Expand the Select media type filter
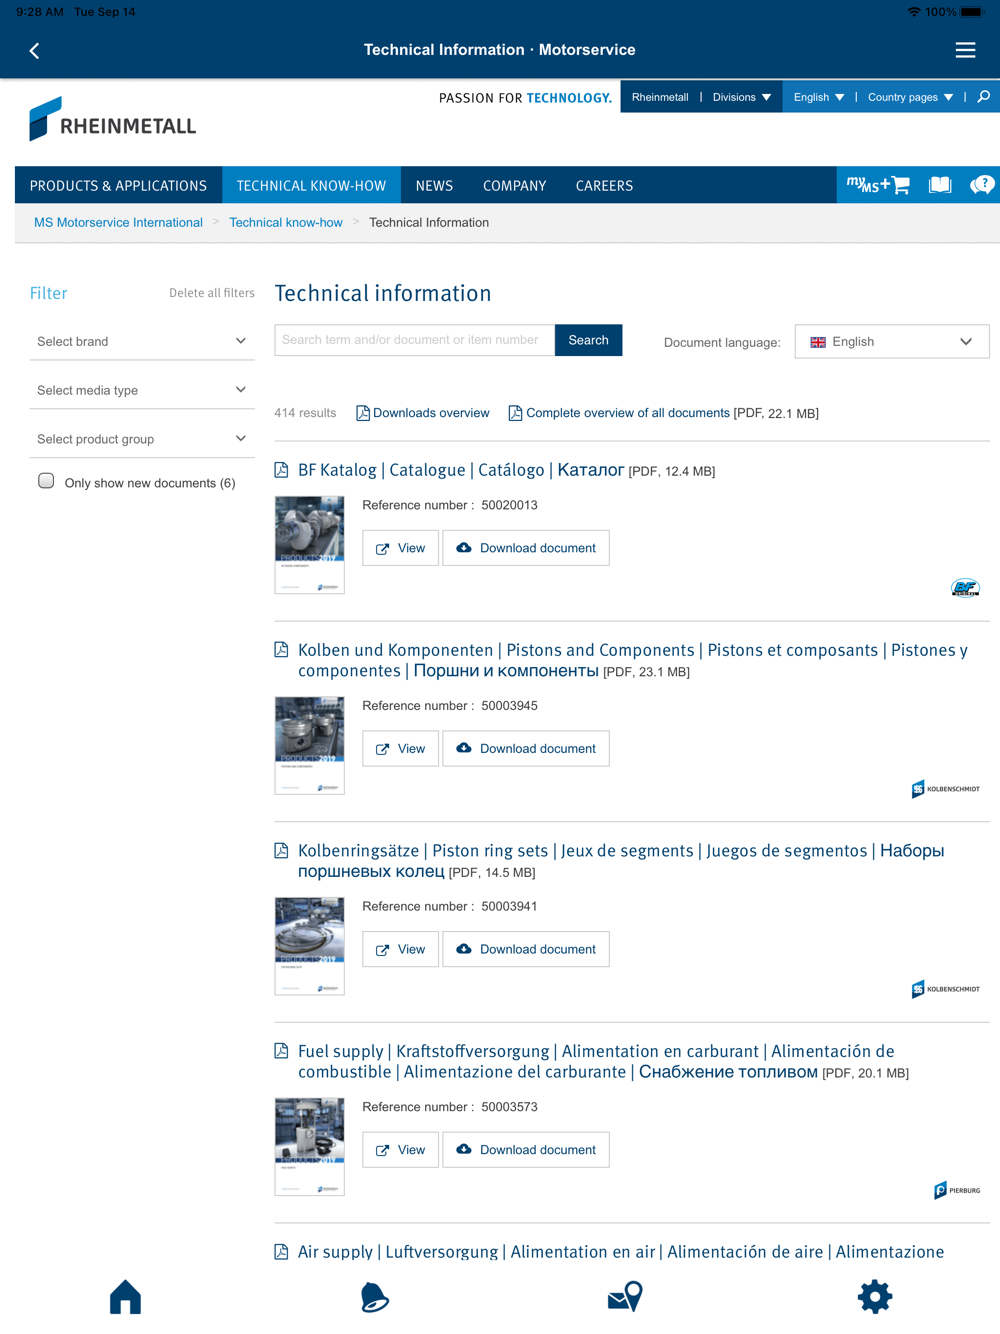The height and width of the screenshot is (1334, 1000). (142, 390)
